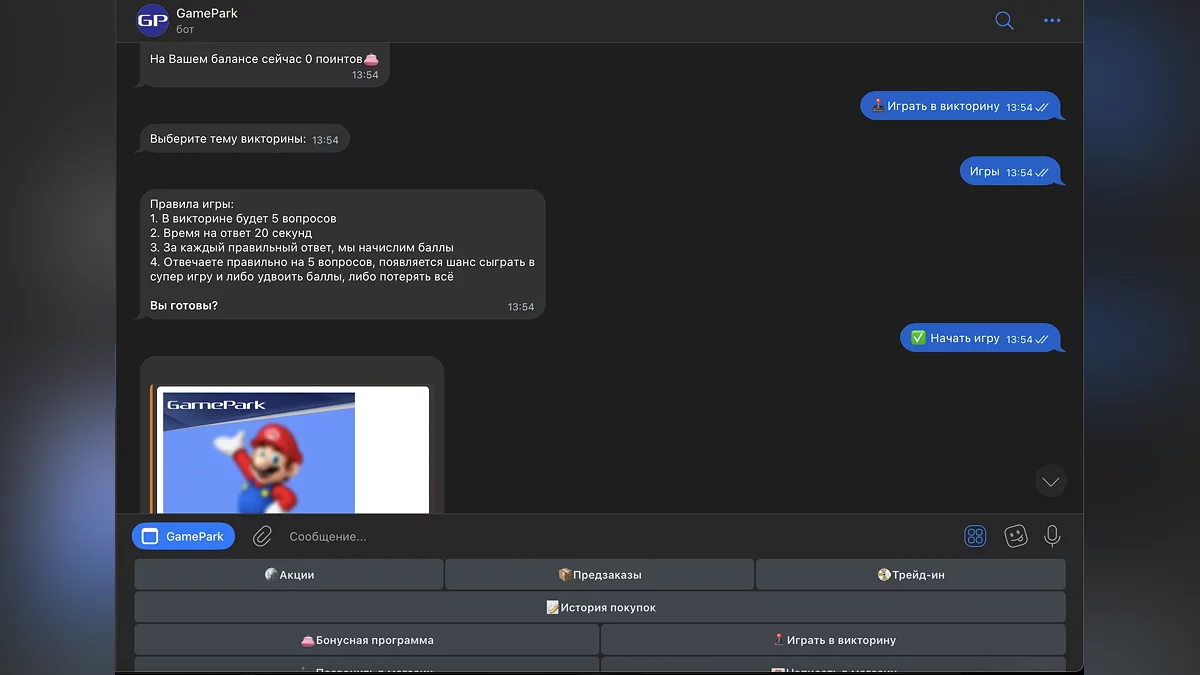Jump to latest message with down arrow
The image size is (1200, 675).
tap(1051, 481)
